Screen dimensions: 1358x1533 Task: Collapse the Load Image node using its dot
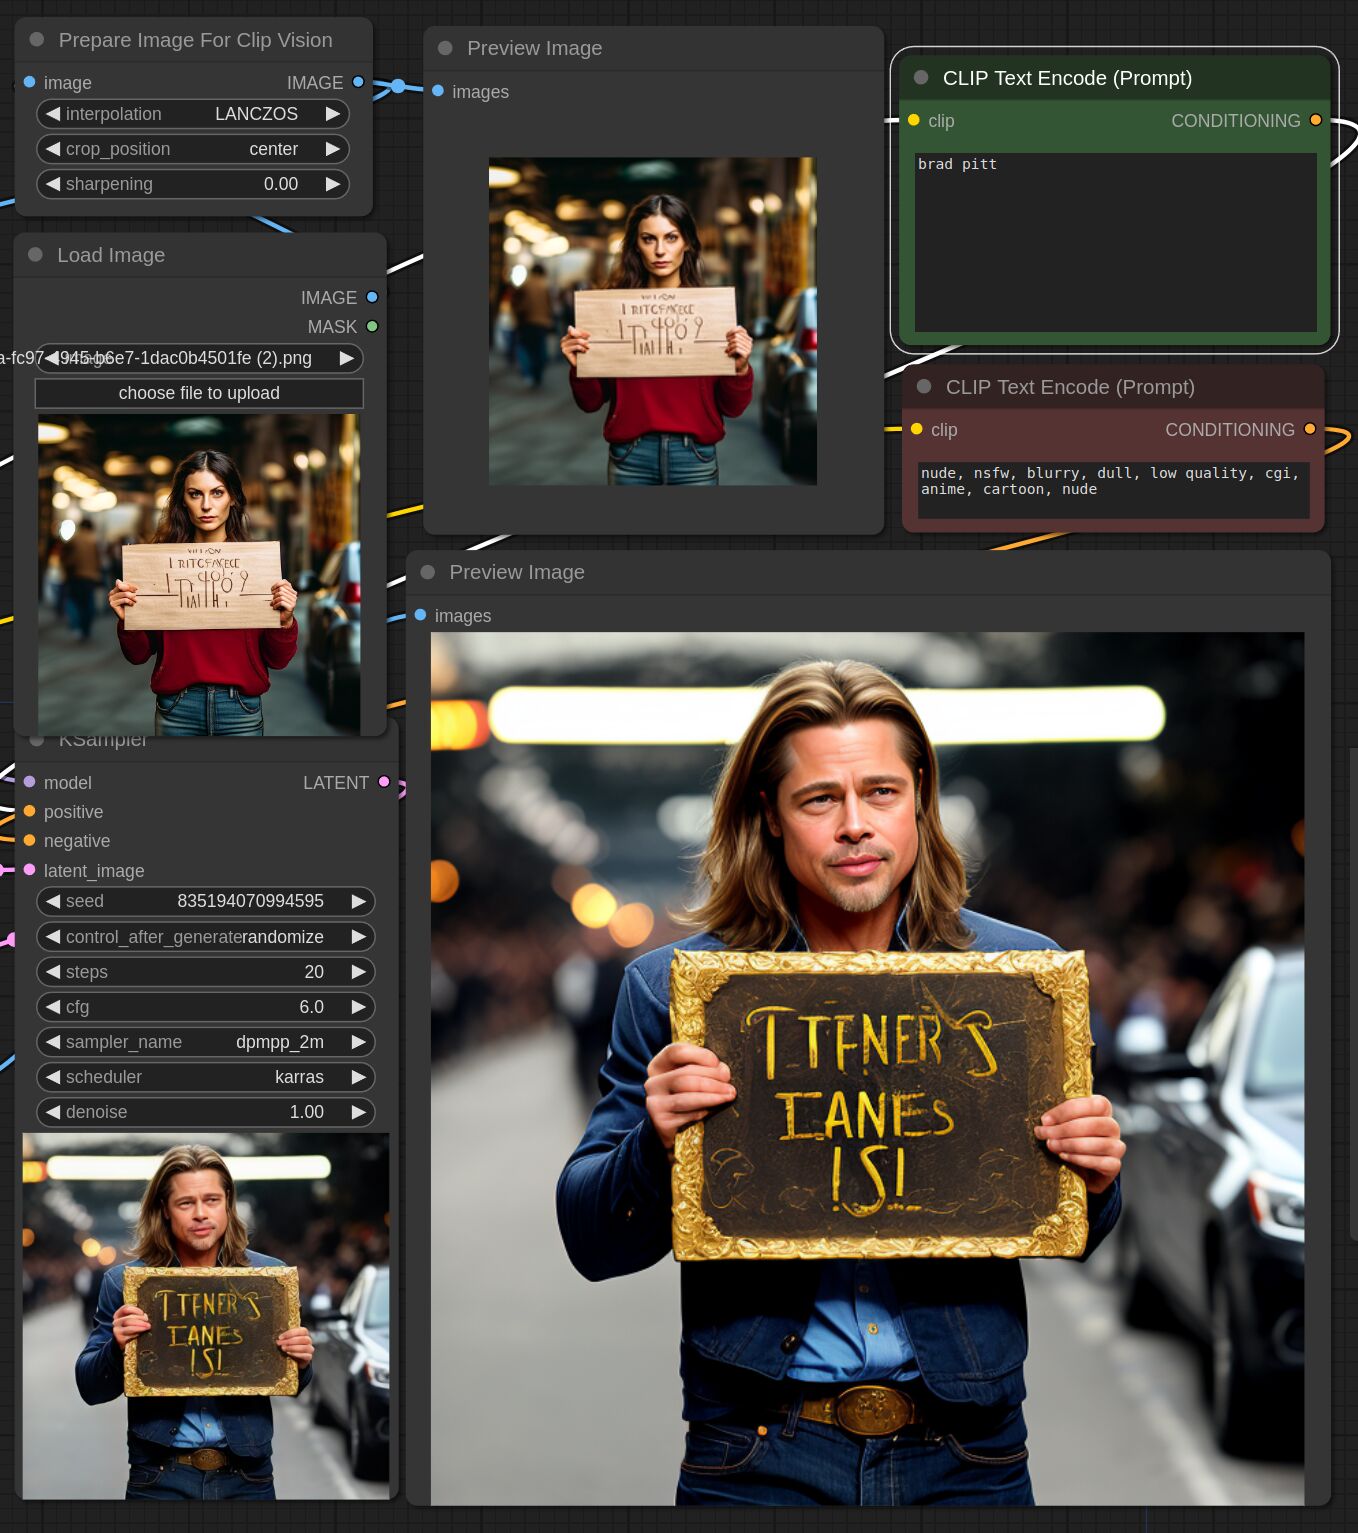36,255
